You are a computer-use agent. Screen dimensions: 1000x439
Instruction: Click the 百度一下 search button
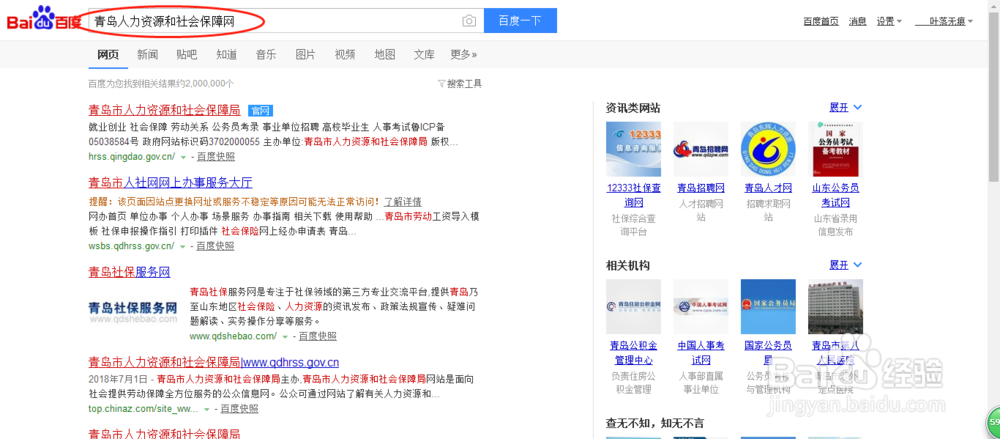coord(520,20)
